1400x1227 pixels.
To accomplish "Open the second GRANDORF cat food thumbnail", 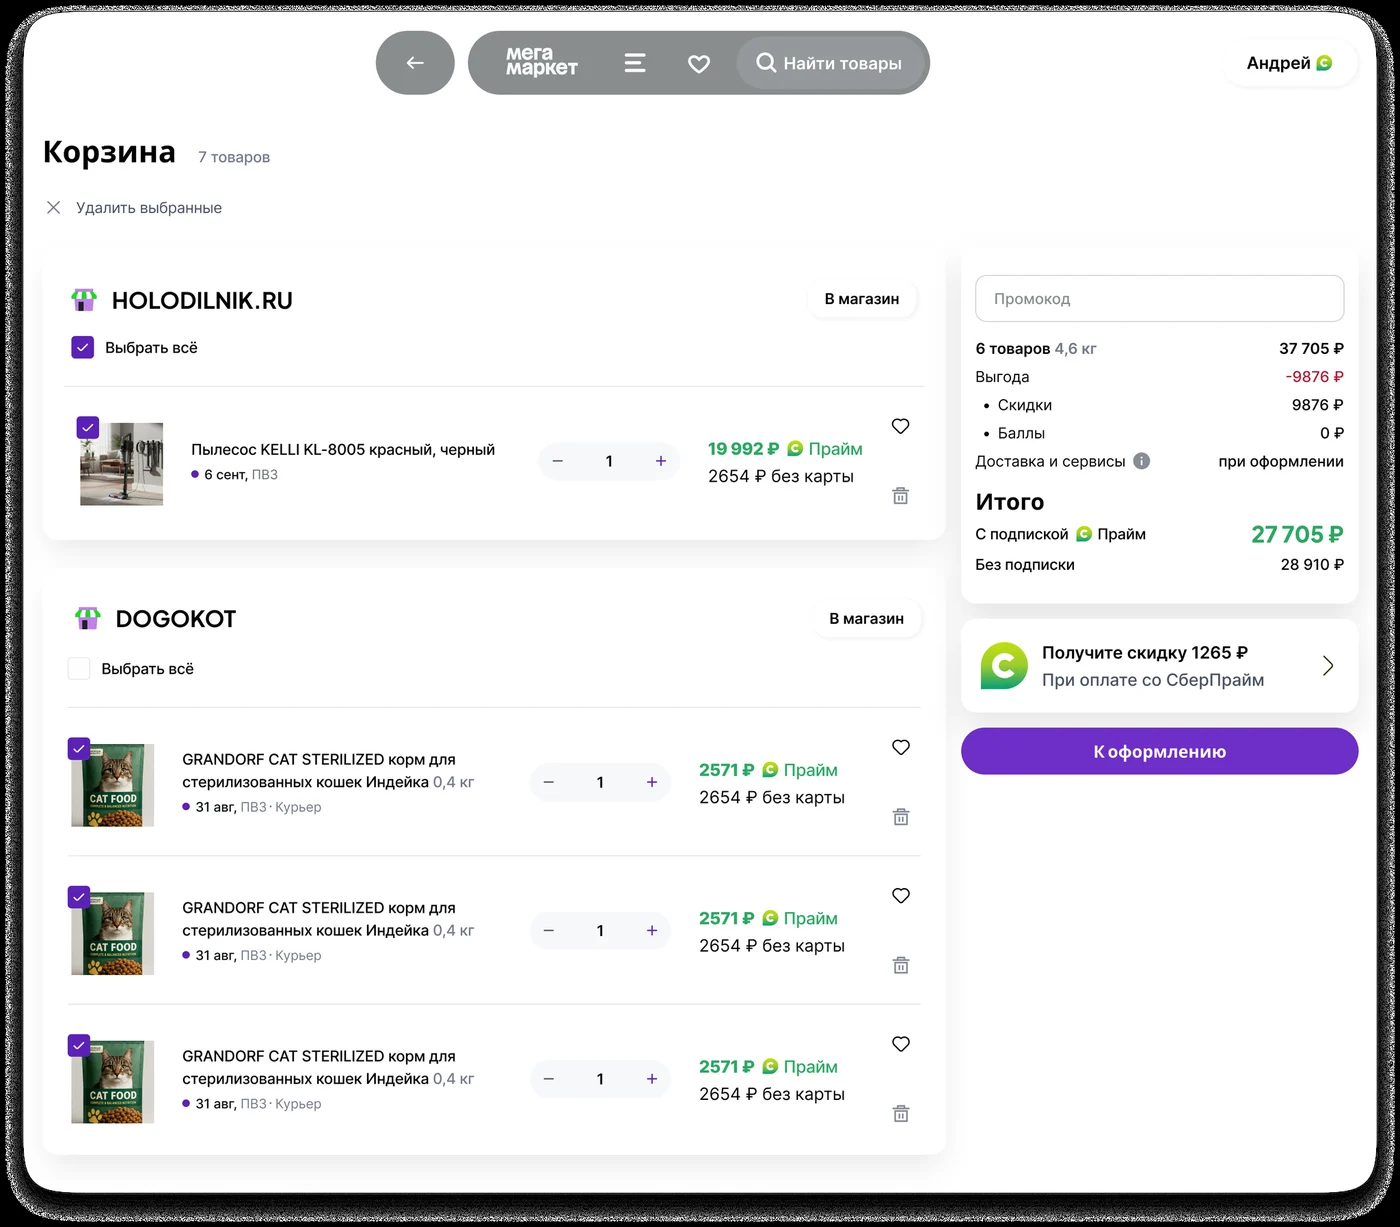I will point(113,933).
